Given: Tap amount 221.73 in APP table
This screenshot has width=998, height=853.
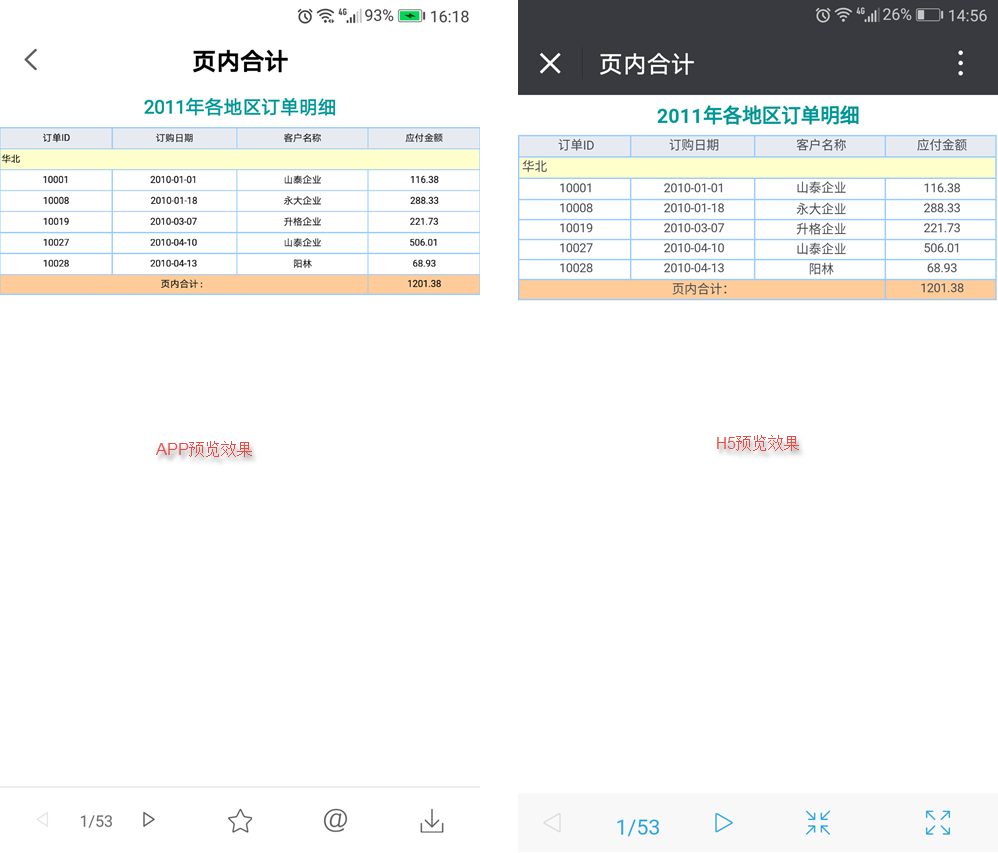Looking at the screenshot, I should pyautogui.click(x=424, y=222).
